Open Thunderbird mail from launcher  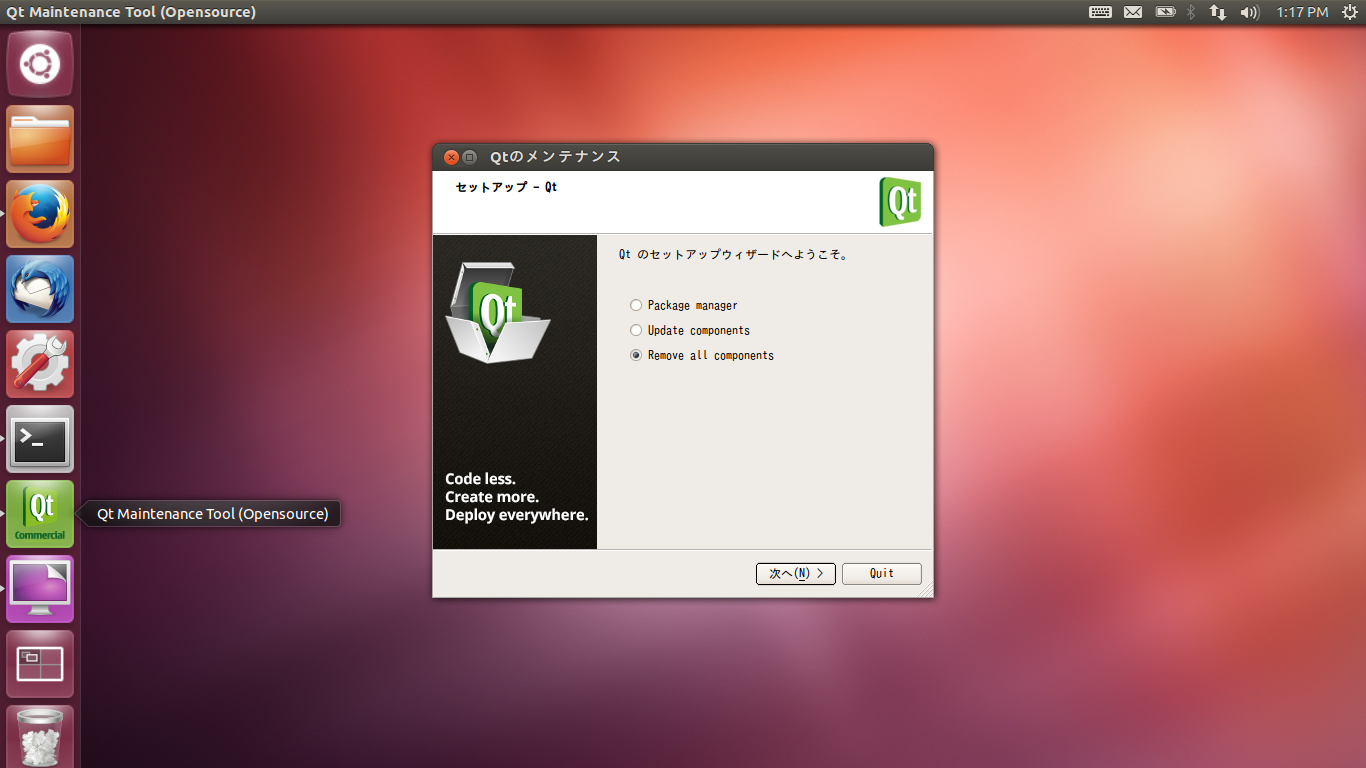click(x=40, y=289)
